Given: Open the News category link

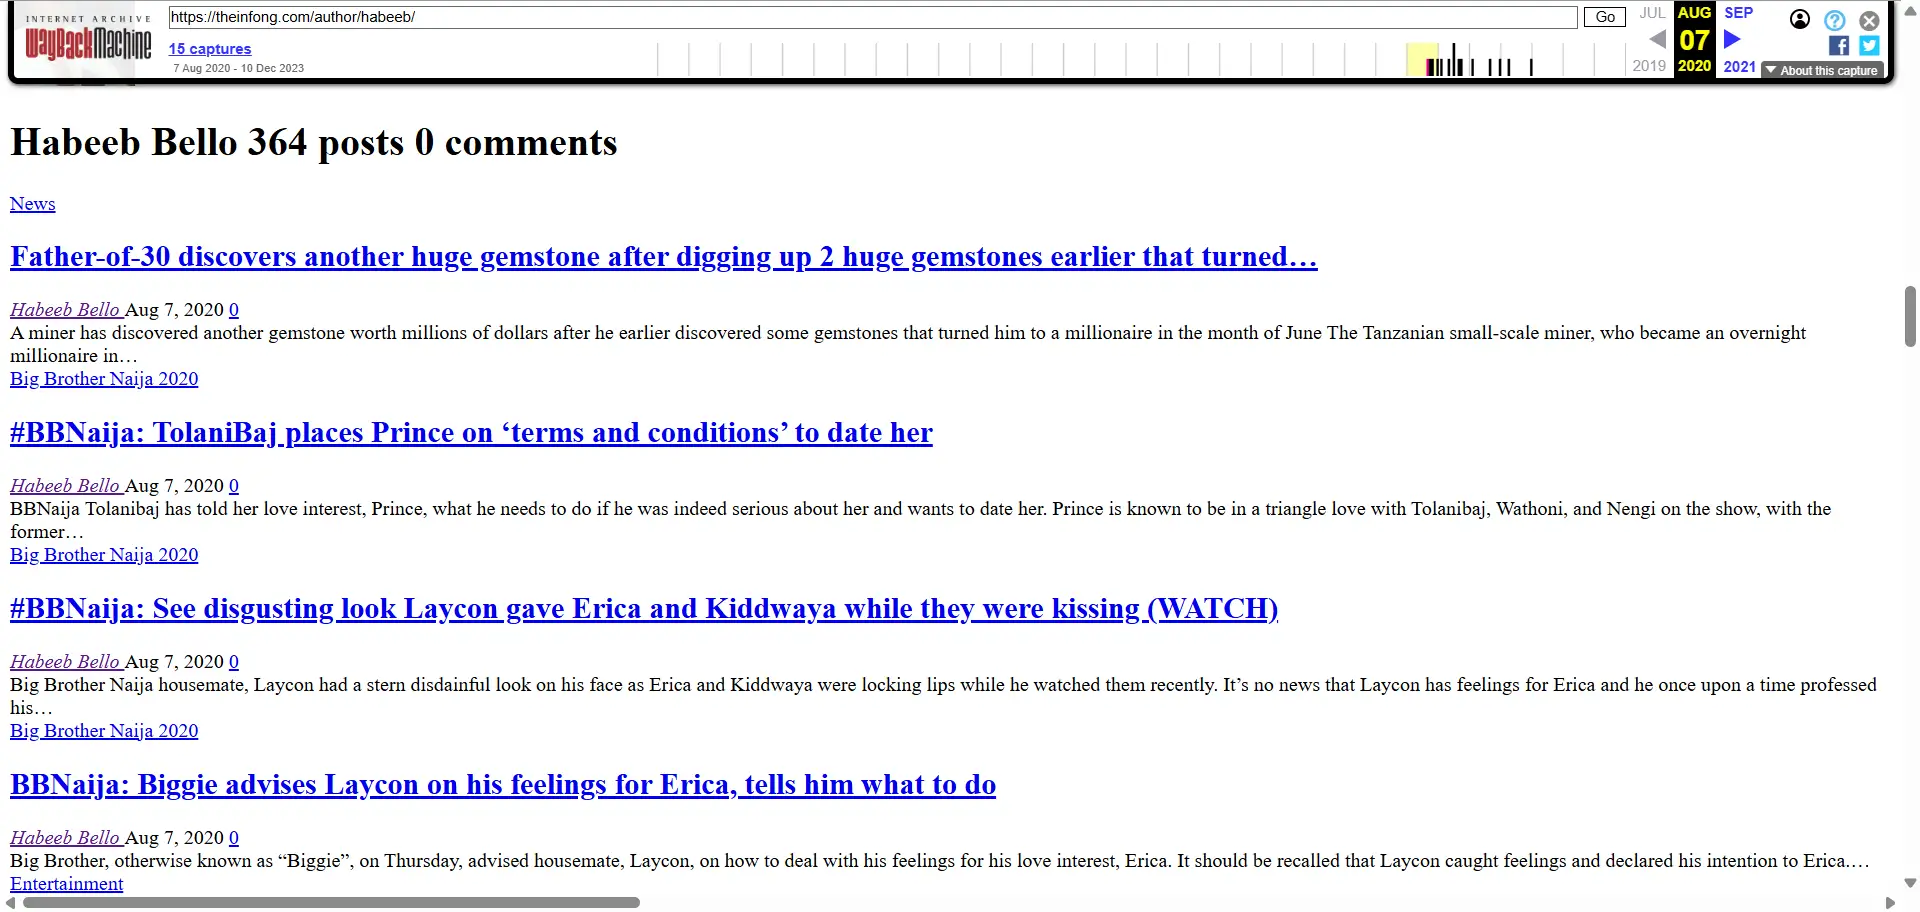Looking at the screenshot, I should pyautogui.click(x=33, y=204).
